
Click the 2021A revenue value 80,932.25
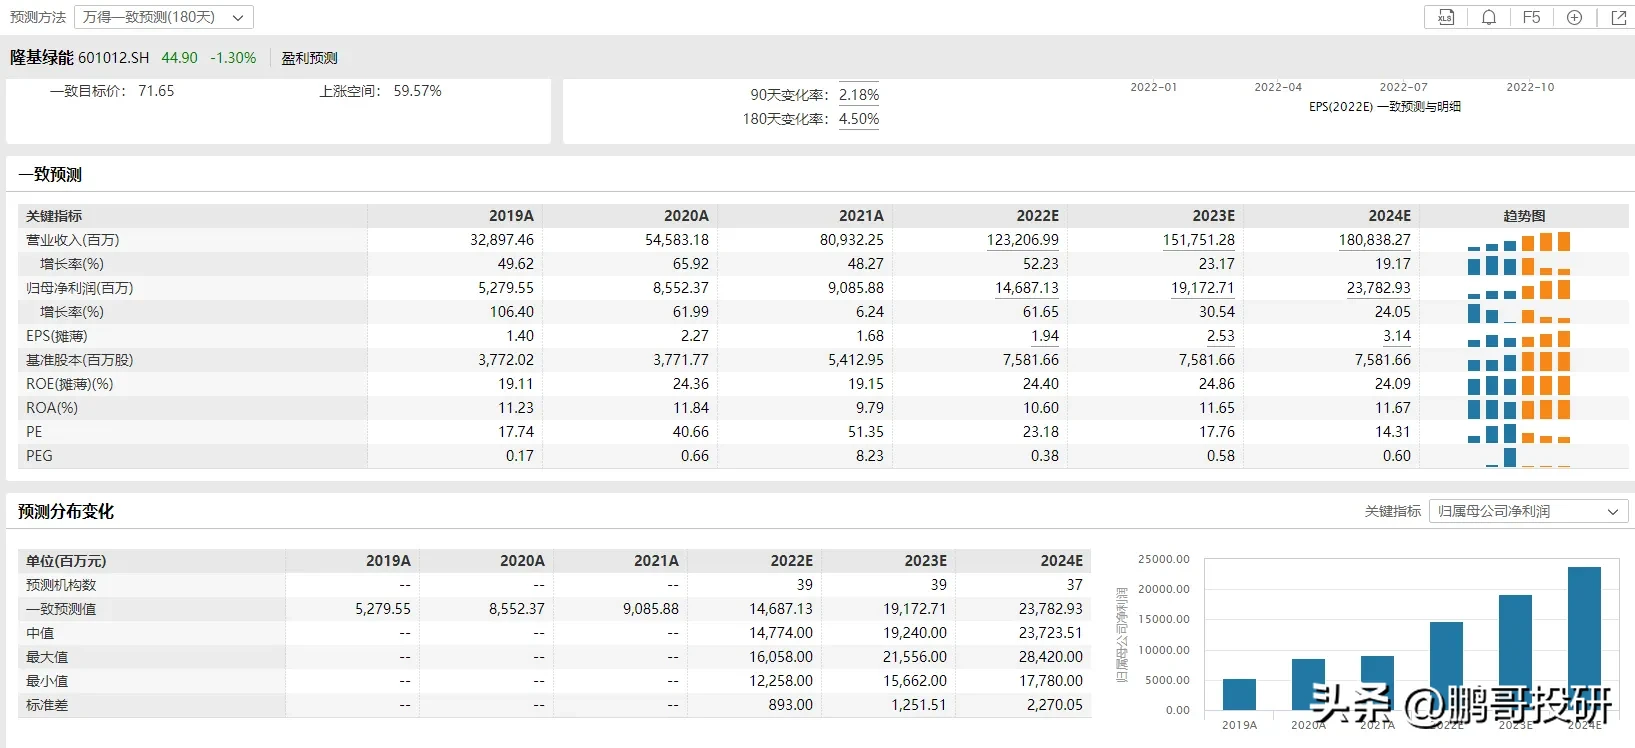(852, 240)
